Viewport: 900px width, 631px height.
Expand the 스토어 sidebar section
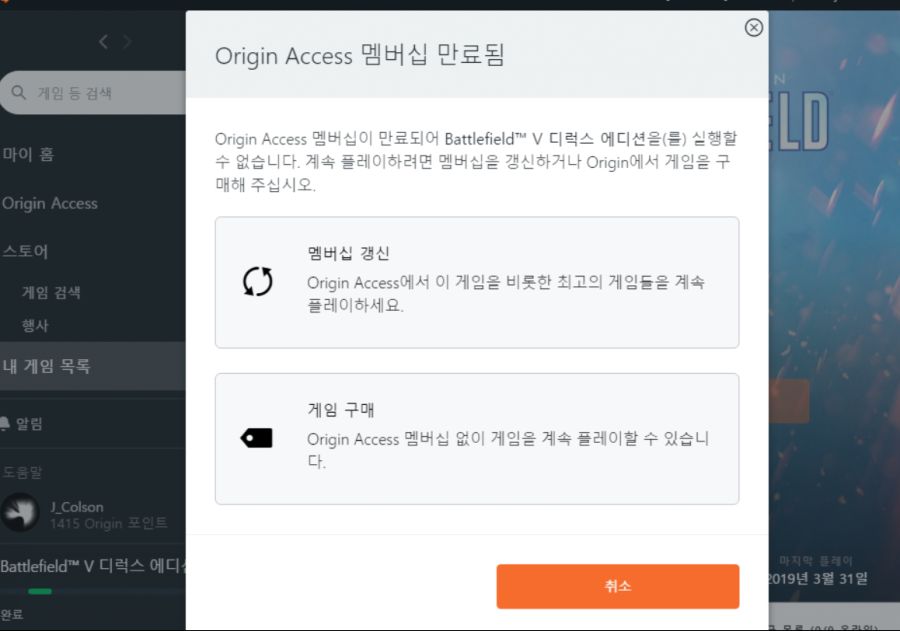coord(25,251)
